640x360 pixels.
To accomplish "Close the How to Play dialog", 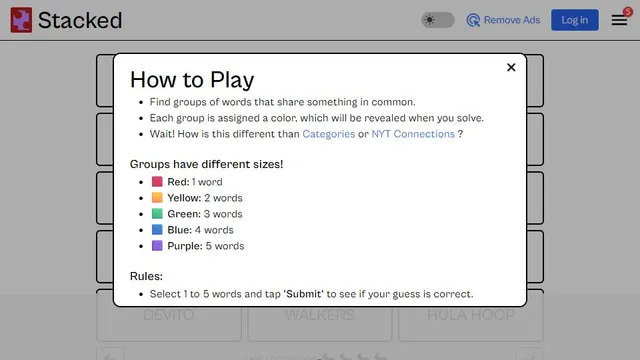I will (x=511, y=67).
